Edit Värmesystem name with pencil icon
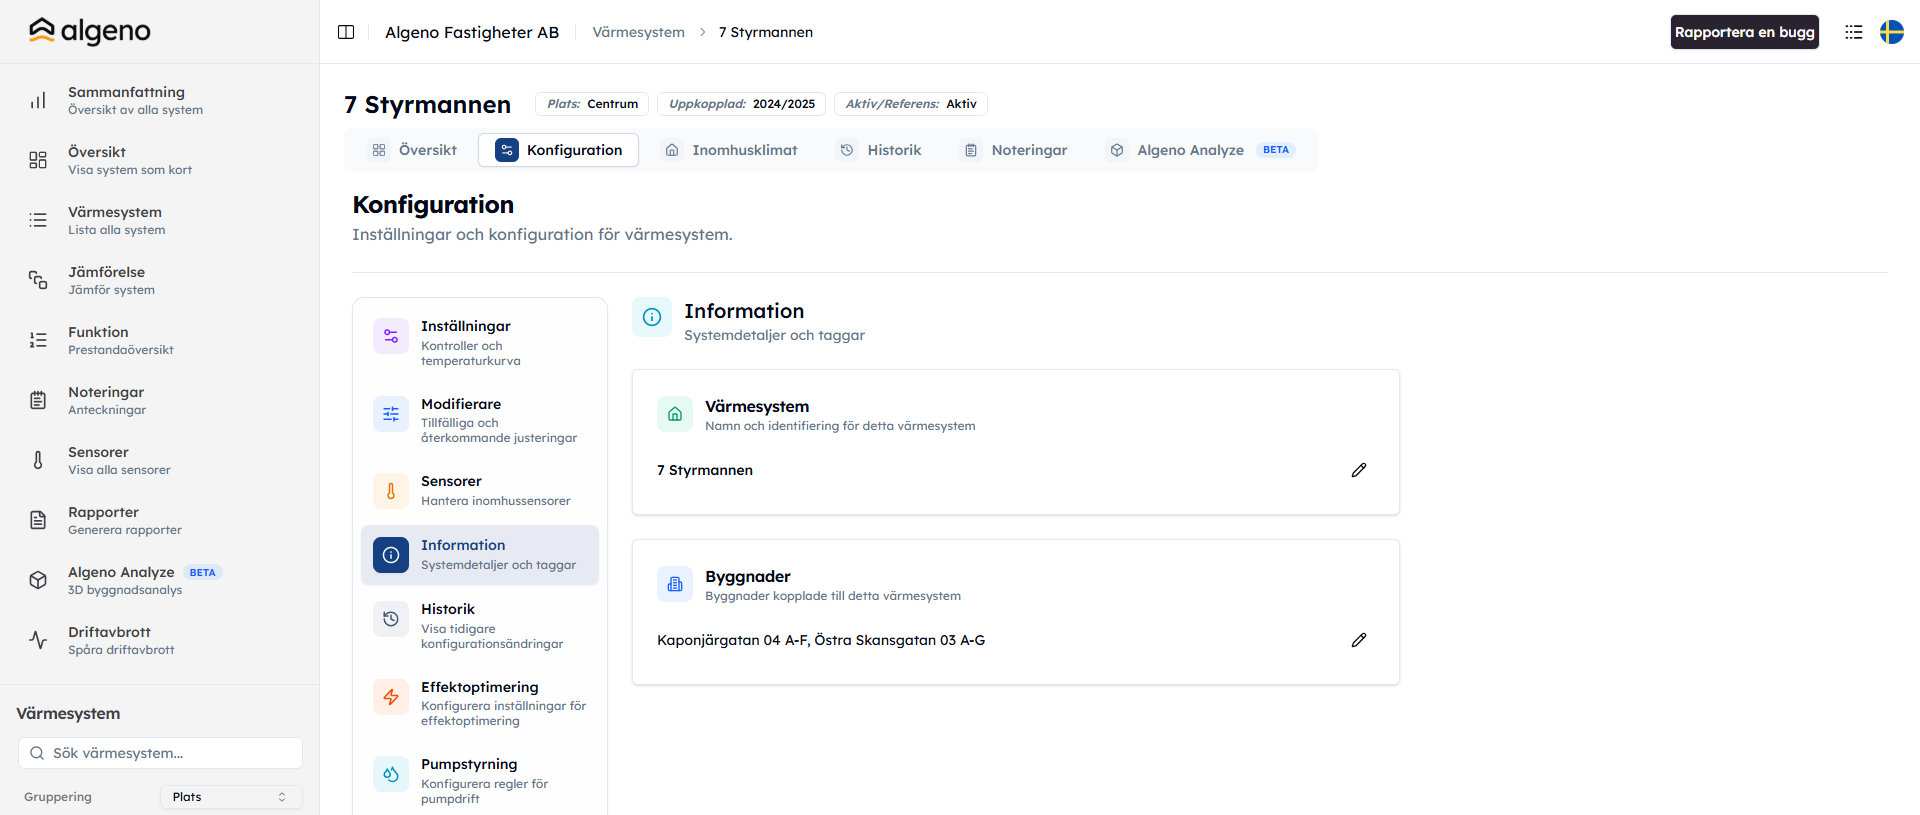Viewport: 1920px width, 815px height. tap(1358, 470)
